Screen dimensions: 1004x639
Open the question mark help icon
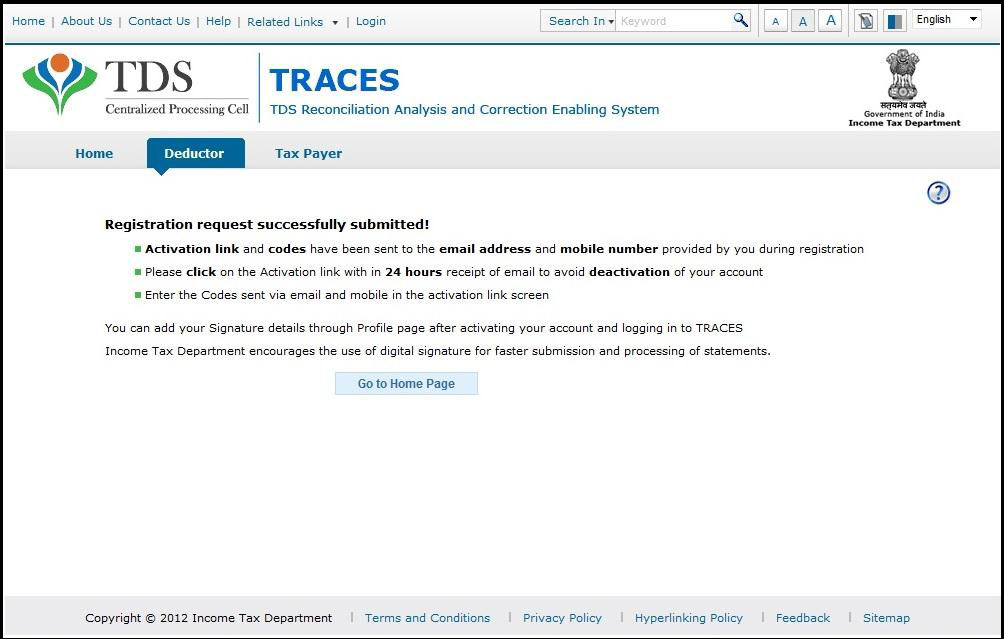pyautogui.click(x=938, y=193)
